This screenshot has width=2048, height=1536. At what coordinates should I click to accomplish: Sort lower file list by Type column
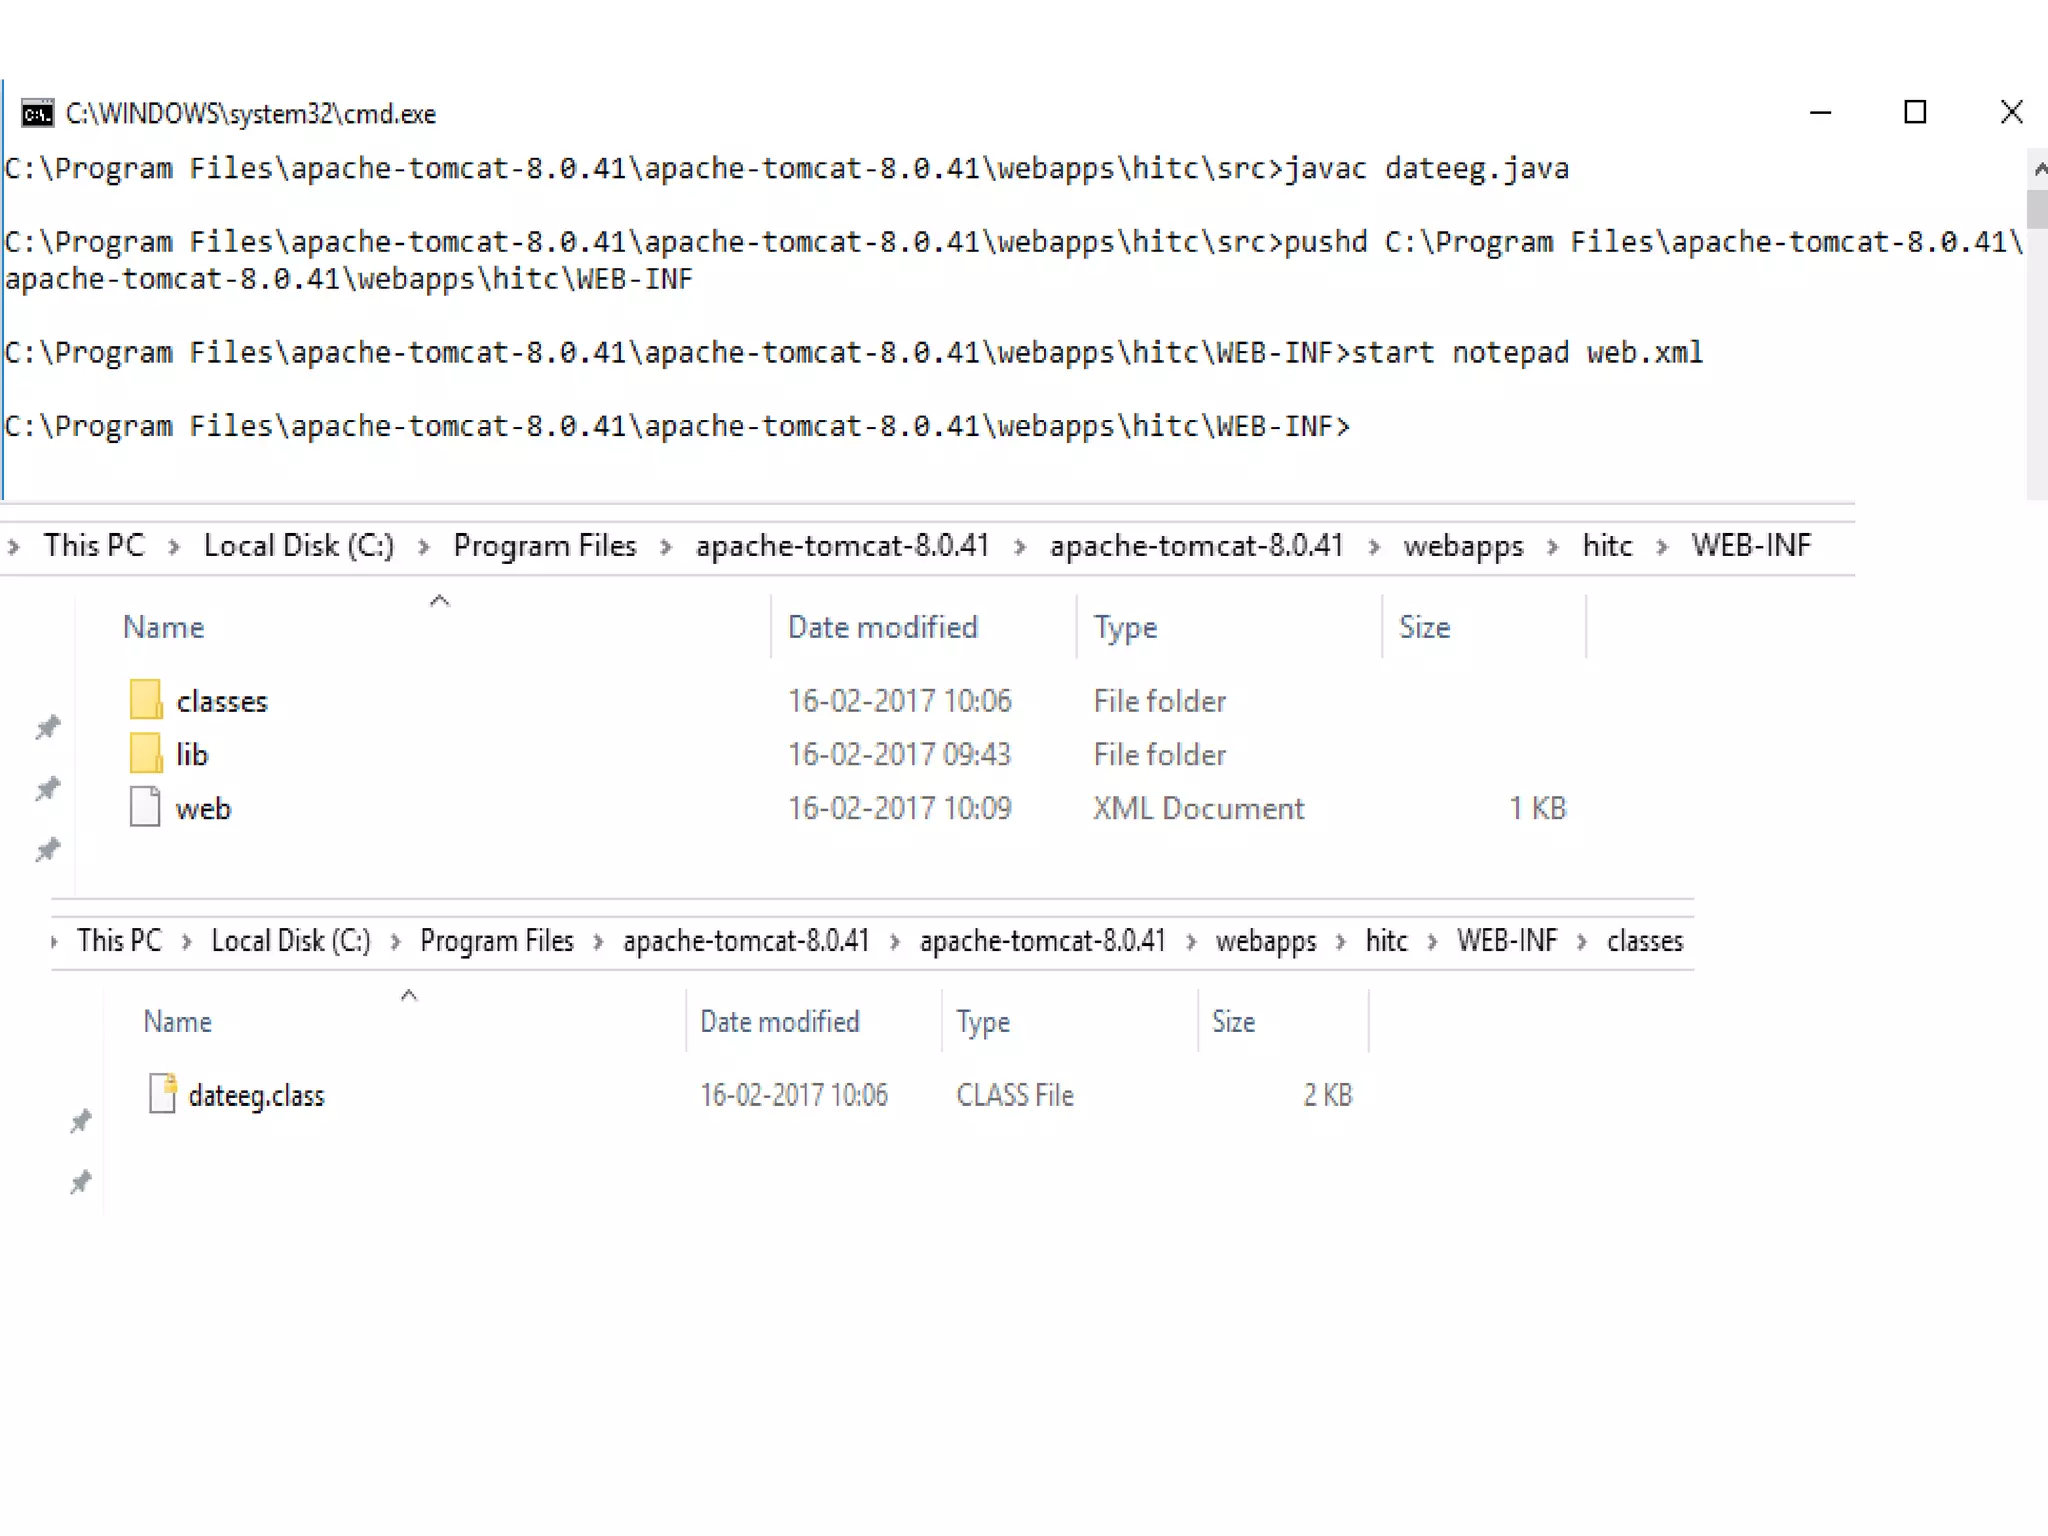[982, 1022]
